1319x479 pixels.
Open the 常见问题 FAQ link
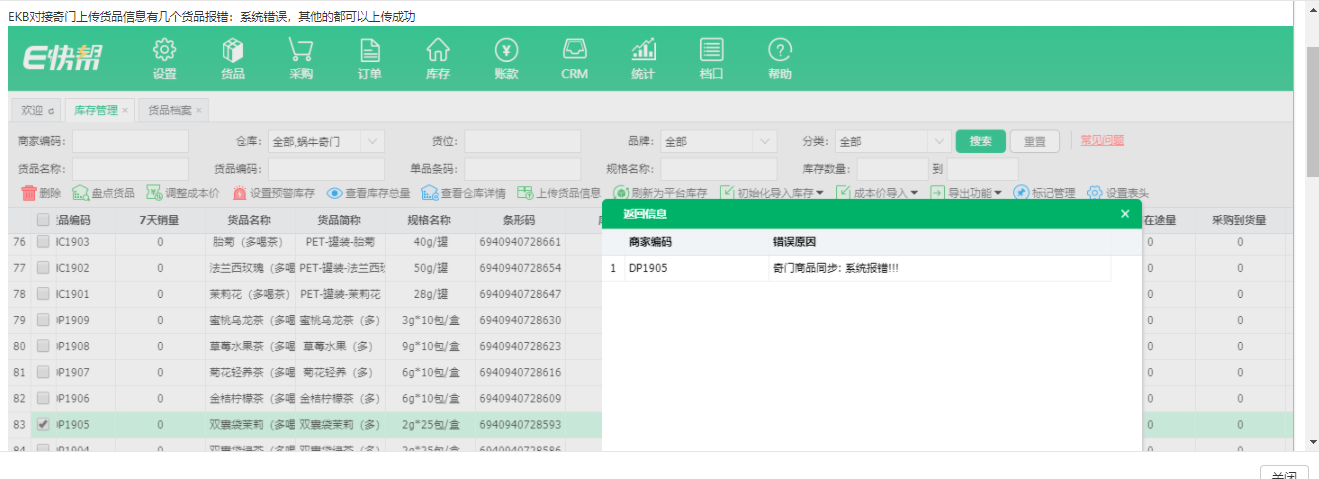[x=1102, y=141]
